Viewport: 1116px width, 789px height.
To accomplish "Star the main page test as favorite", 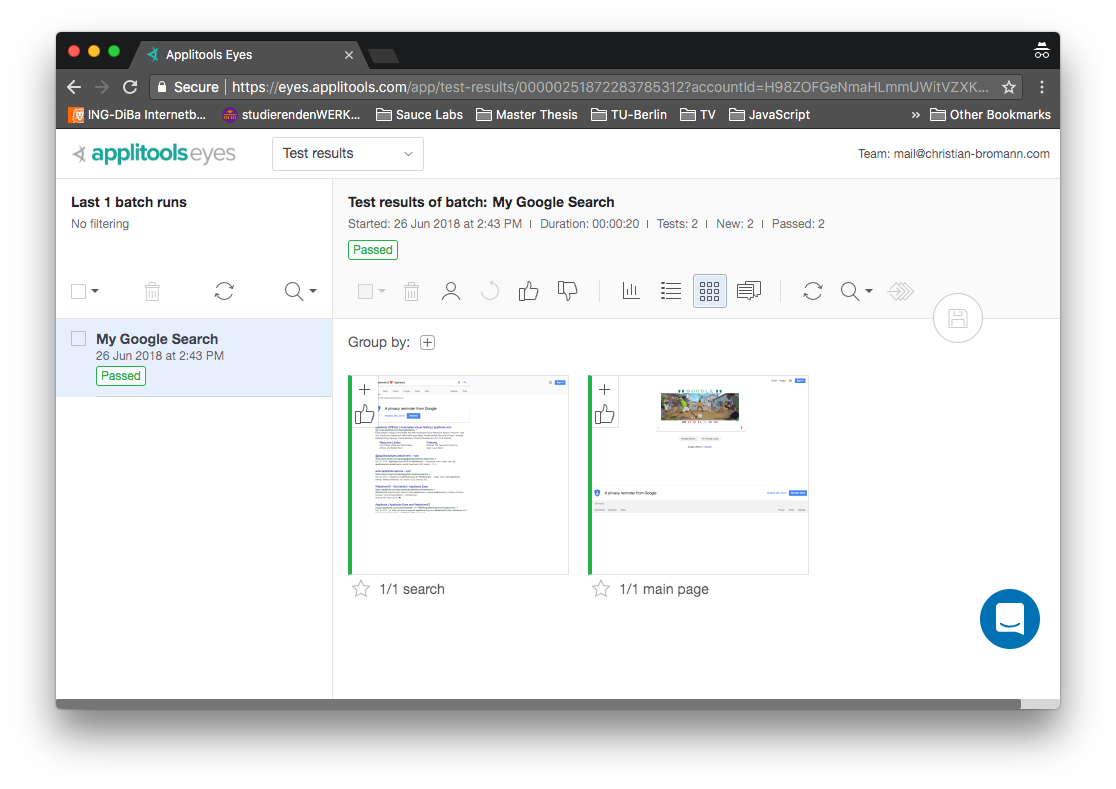I will tap(600, 589).
